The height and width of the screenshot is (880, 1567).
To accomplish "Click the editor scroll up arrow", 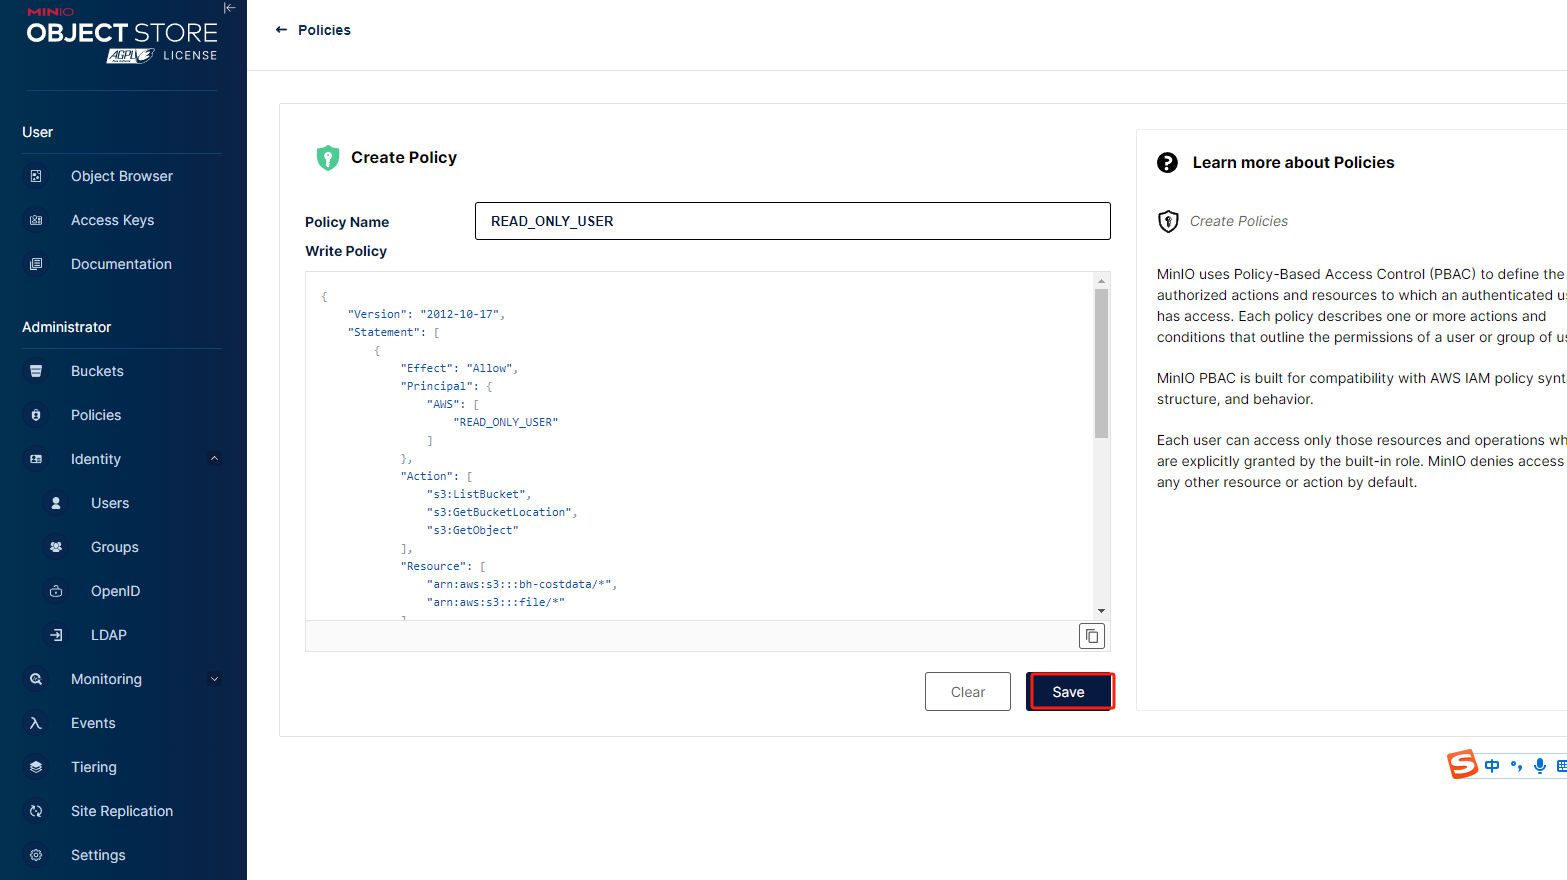I will click(x=1101, y=280).
